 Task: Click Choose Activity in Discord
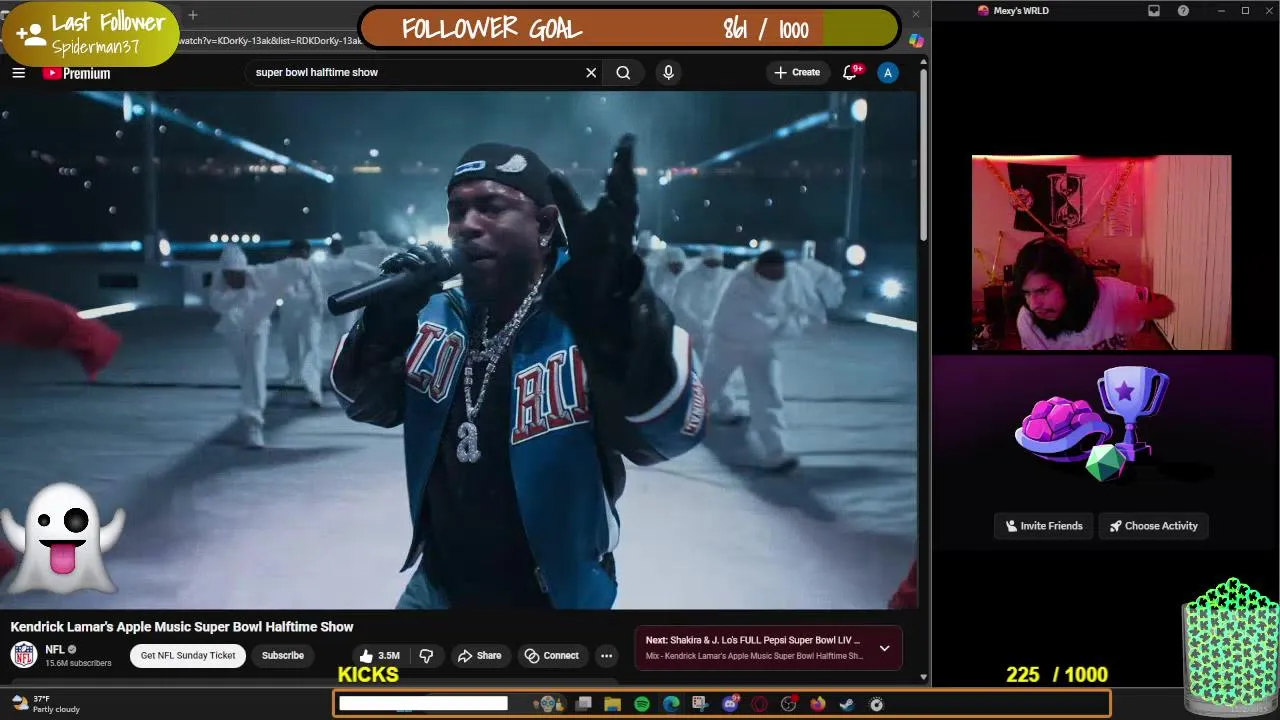click(1153, 526)
